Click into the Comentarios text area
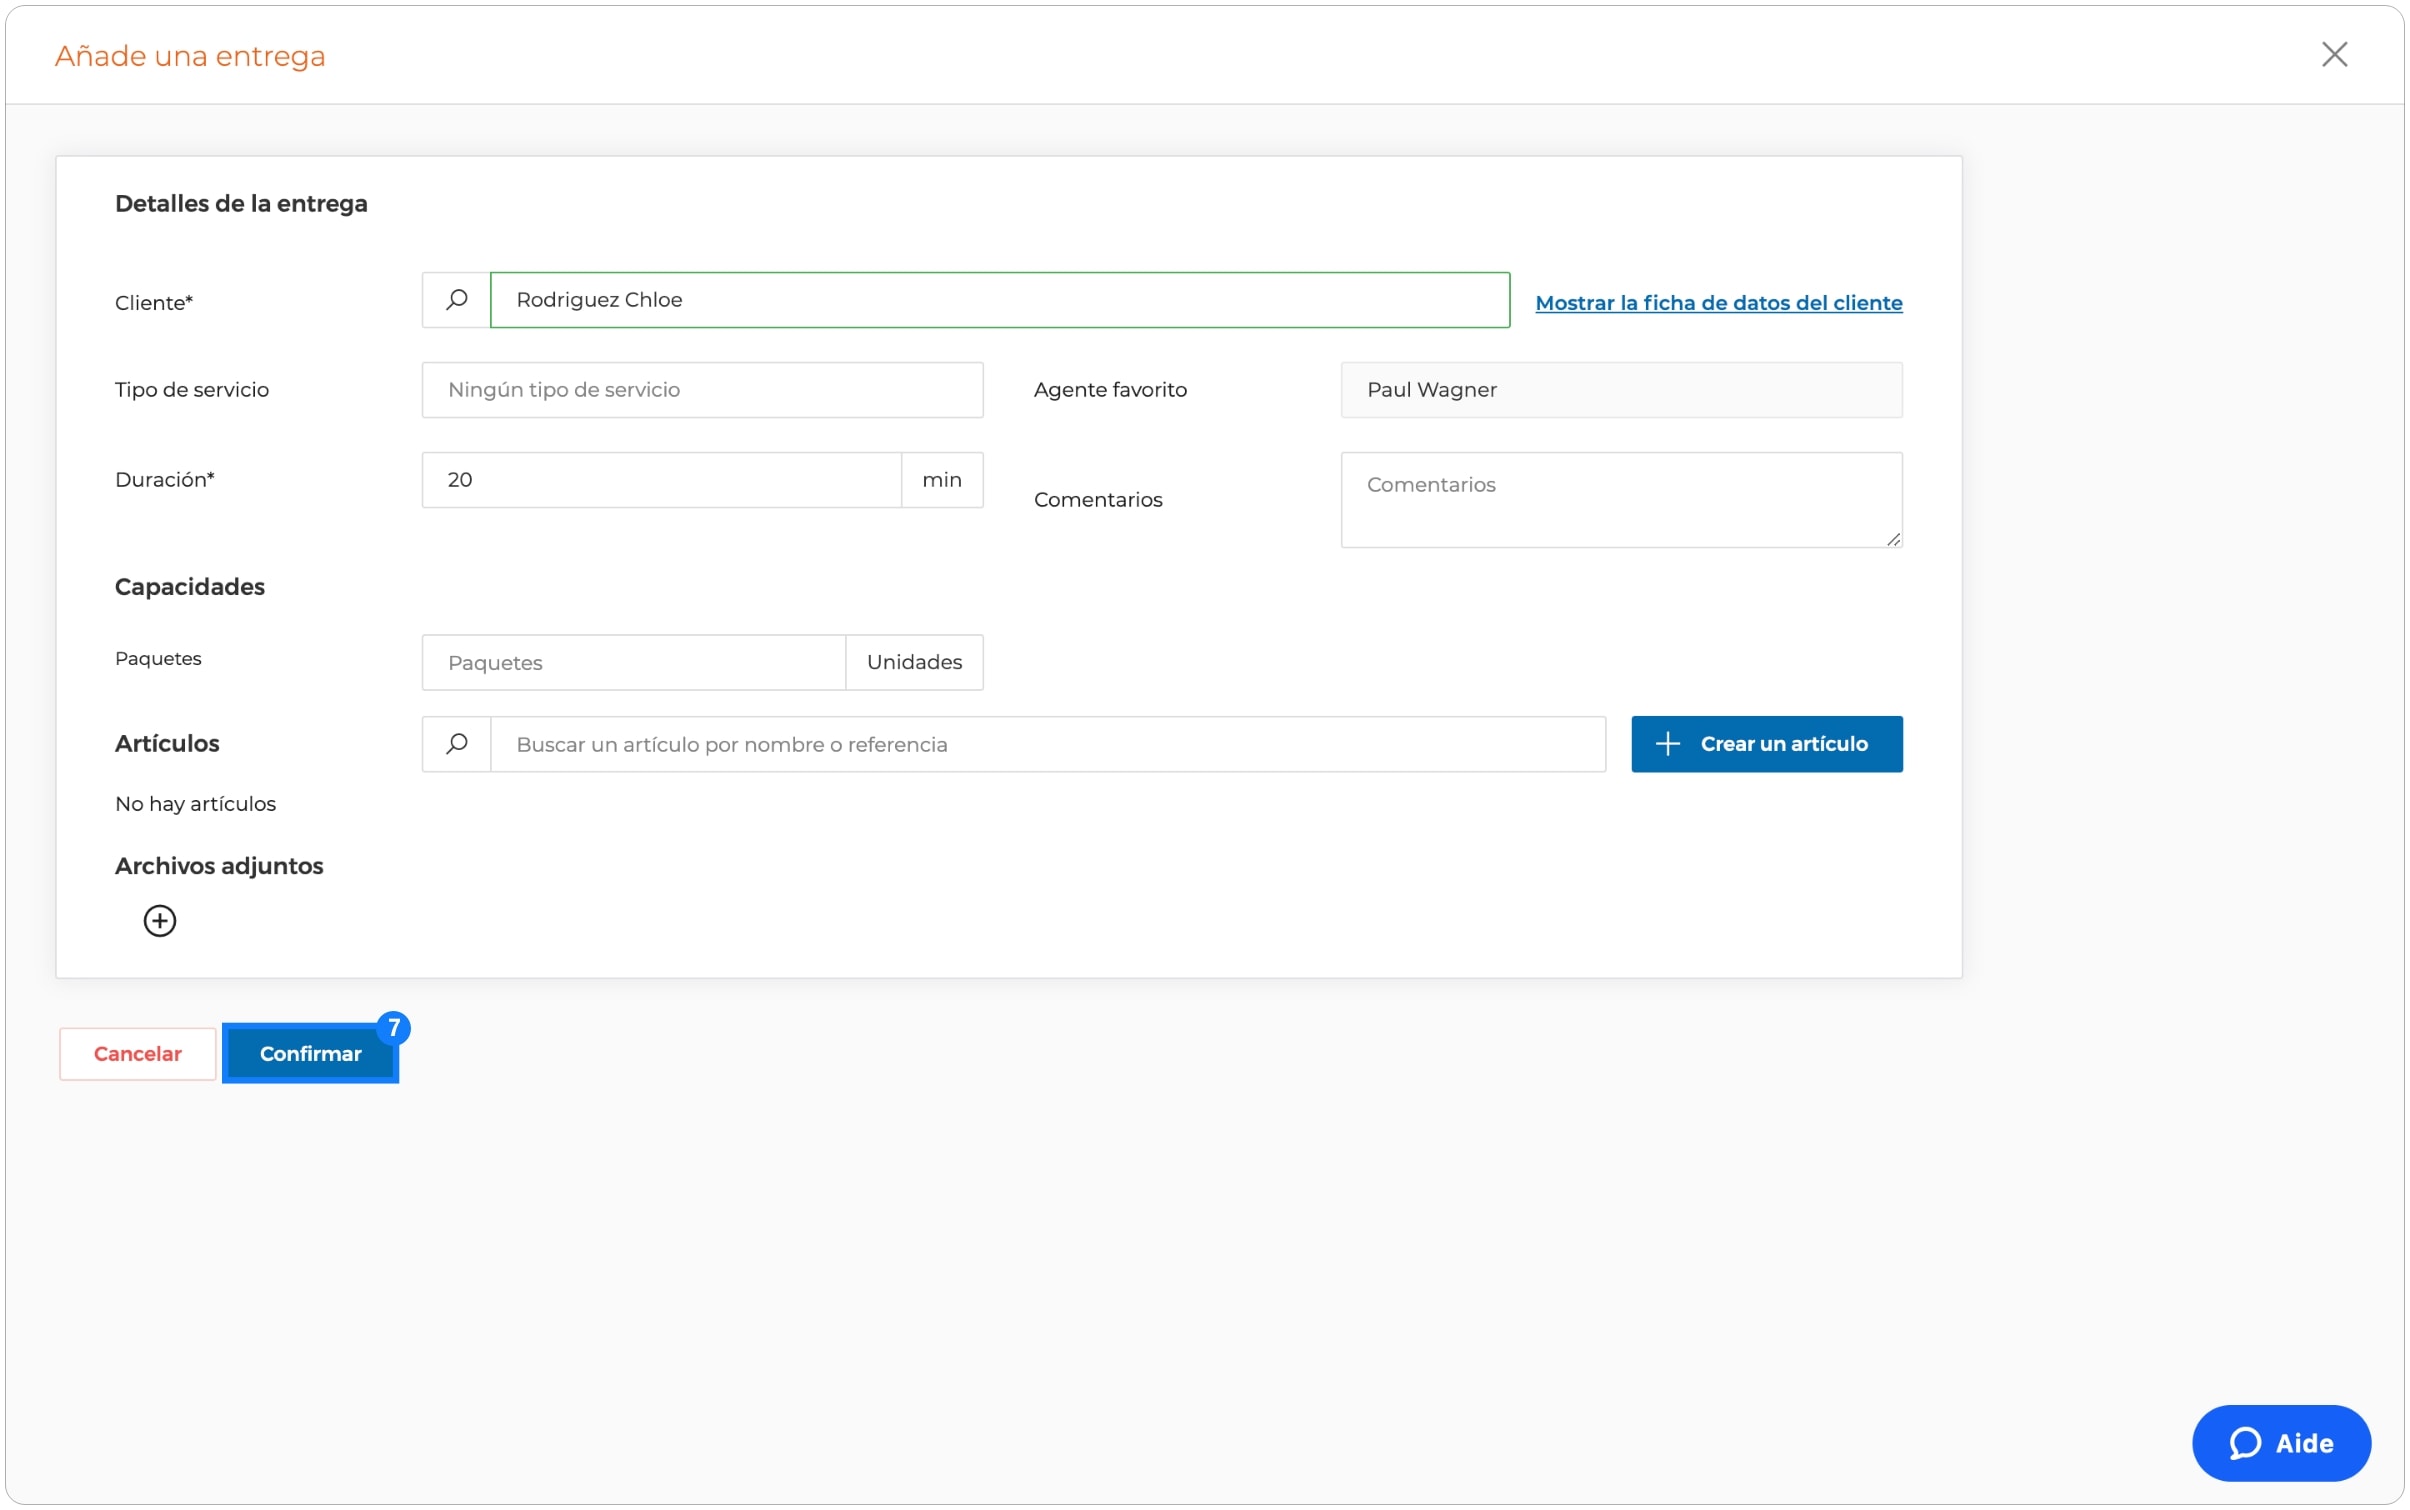The height and width of the screenshot is (1510, 2410). pyautogui.click(x=1621, y=500)
